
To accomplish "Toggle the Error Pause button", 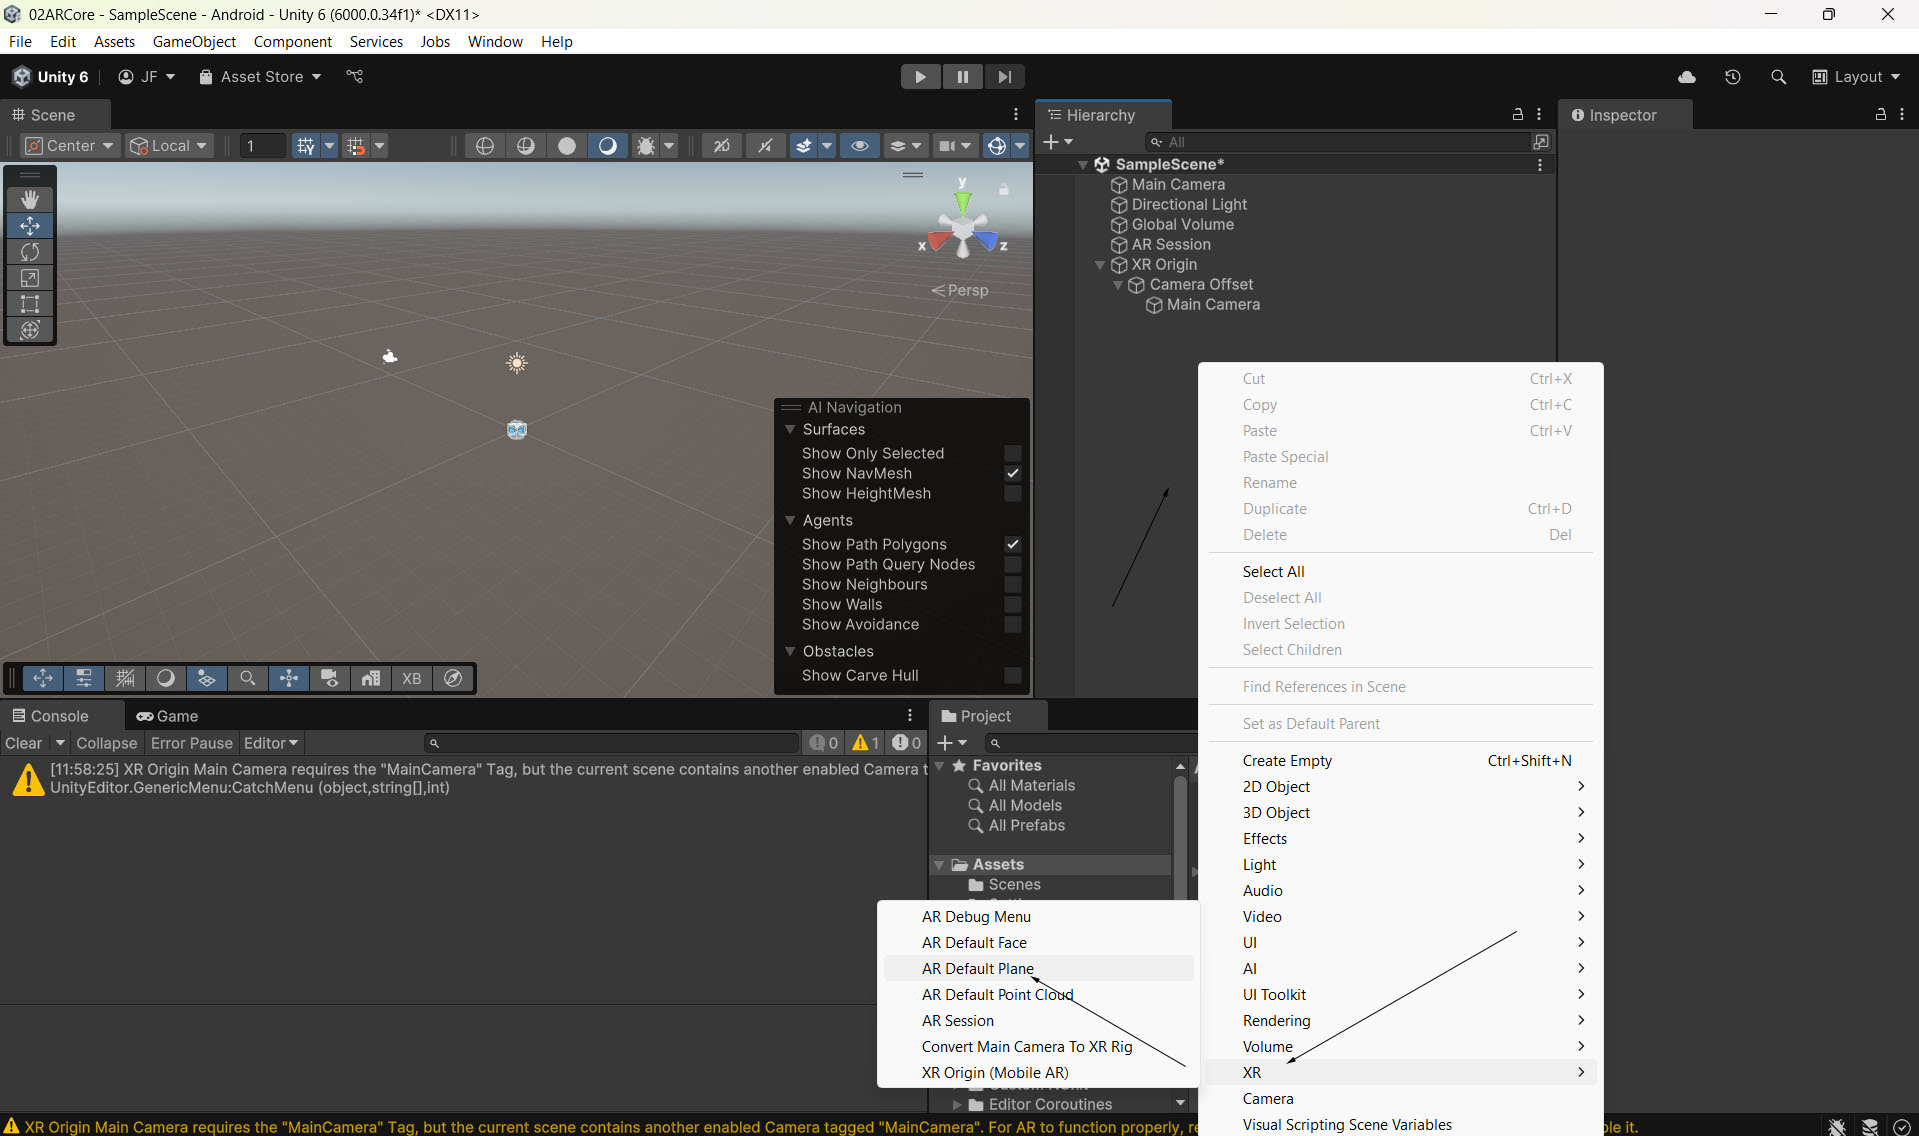I will point(191,743).
